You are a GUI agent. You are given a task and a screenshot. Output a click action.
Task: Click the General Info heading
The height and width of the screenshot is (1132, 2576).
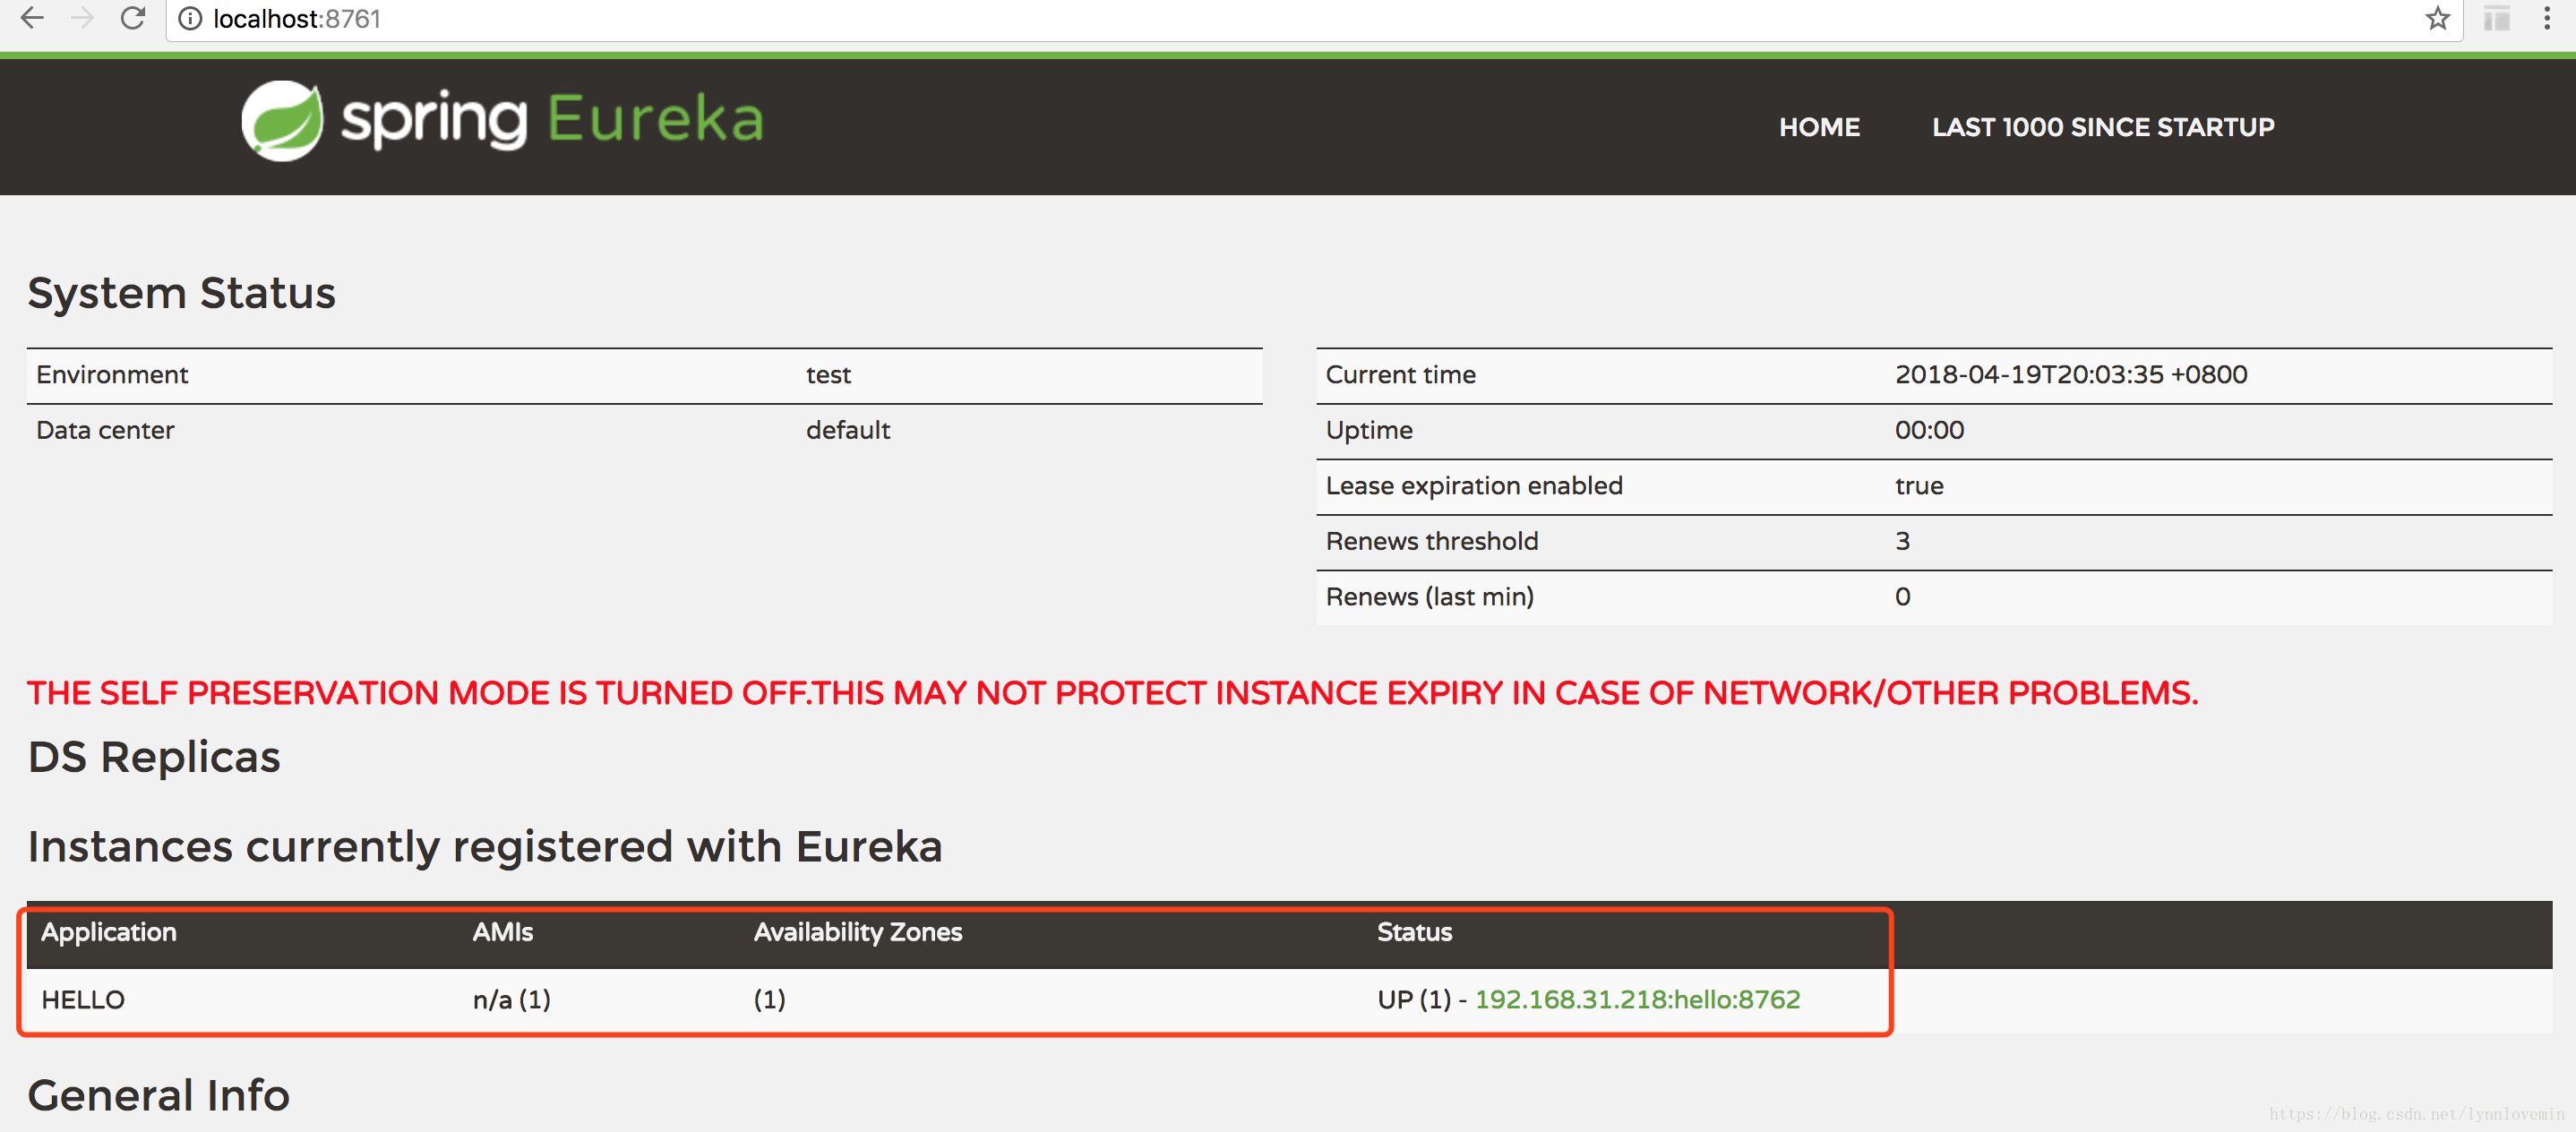click(x=158, y=1095)
